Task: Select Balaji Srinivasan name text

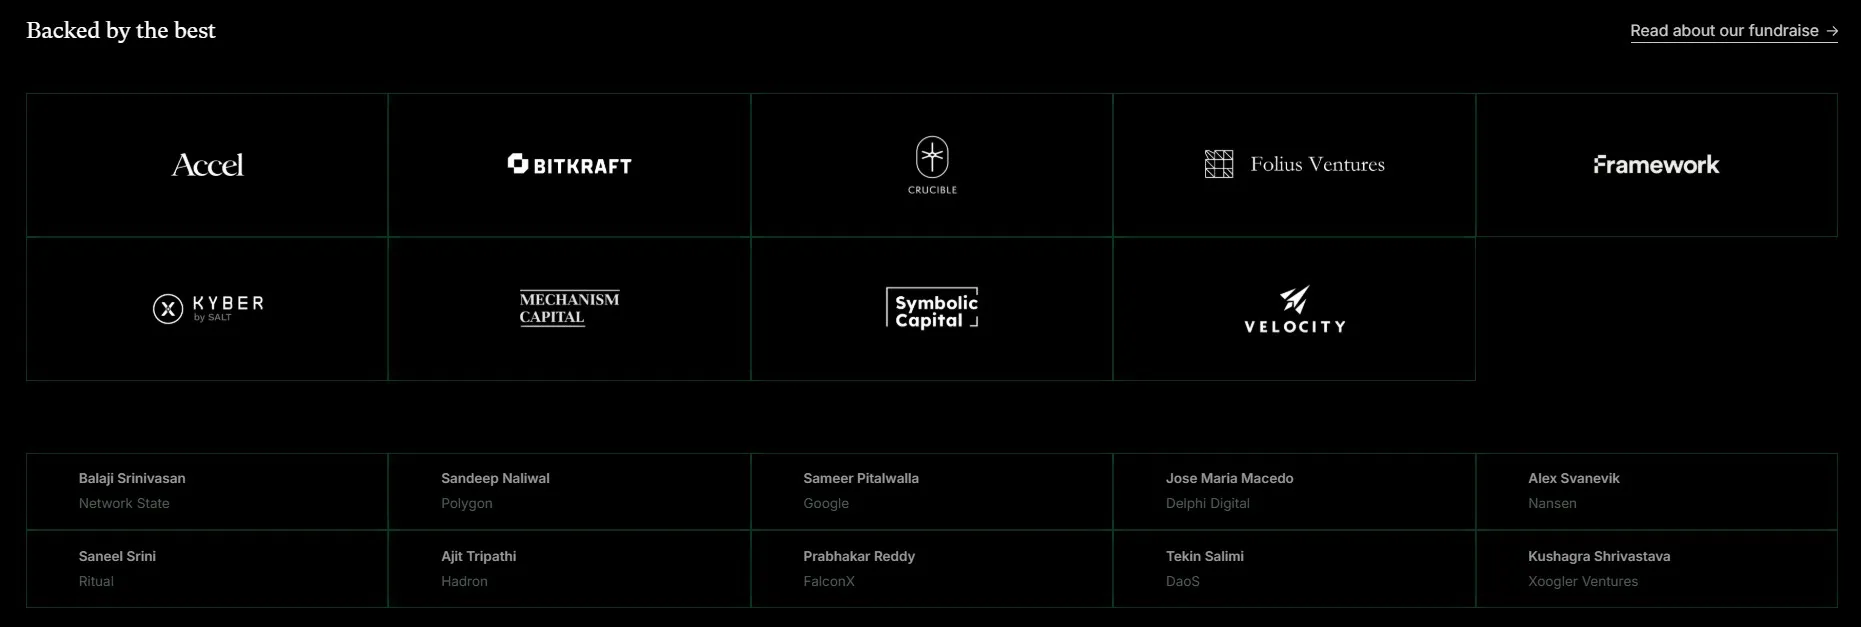Action: [x=132, y=478]
